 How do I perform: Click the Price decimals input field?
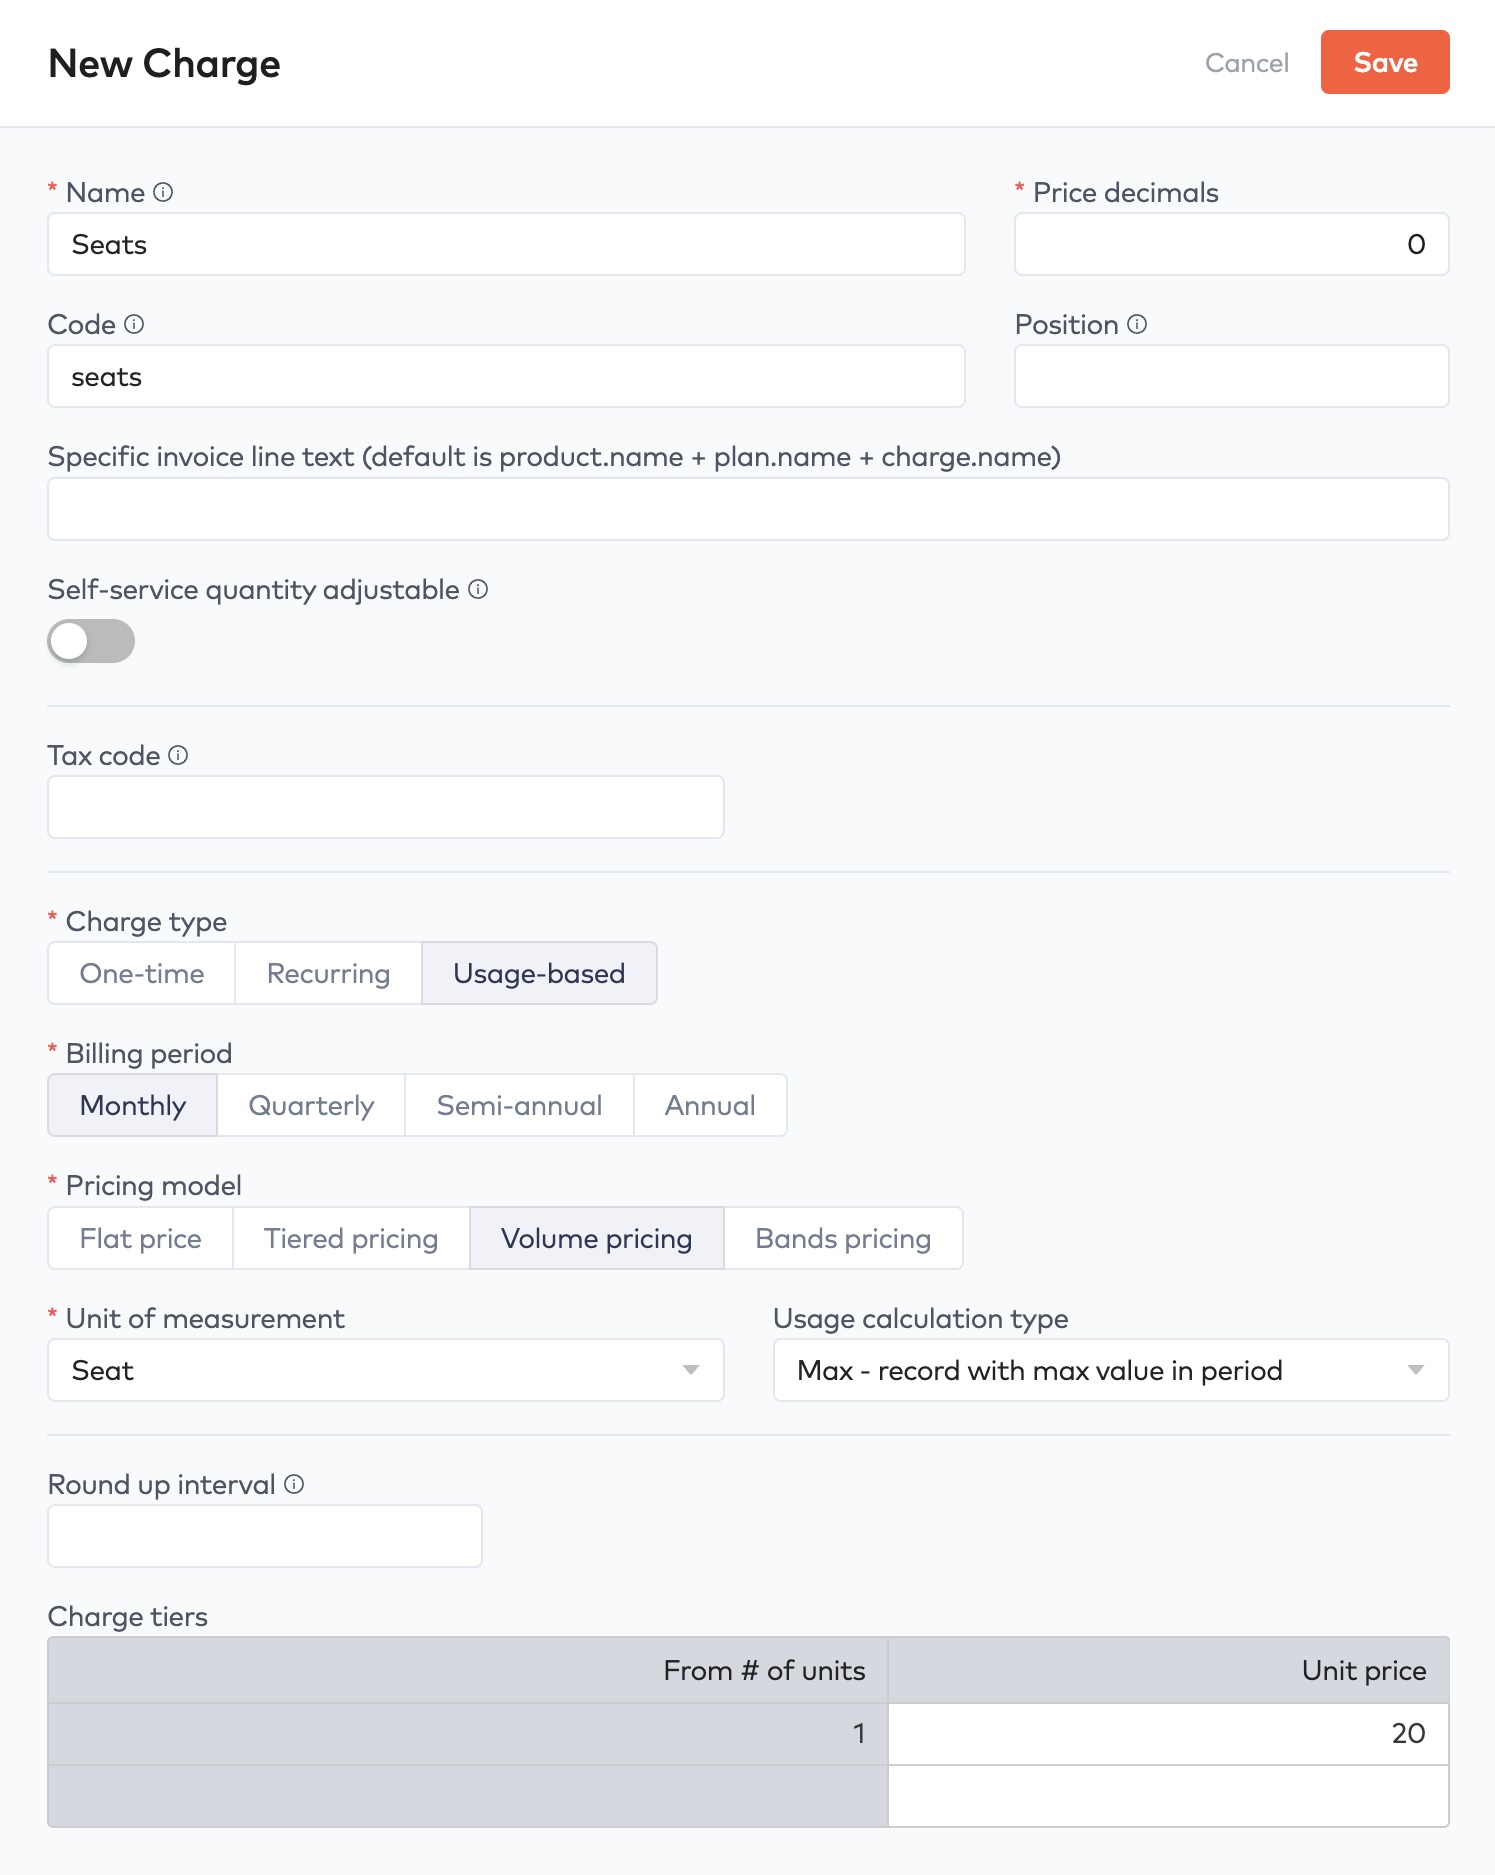[x=1231, y=244]
